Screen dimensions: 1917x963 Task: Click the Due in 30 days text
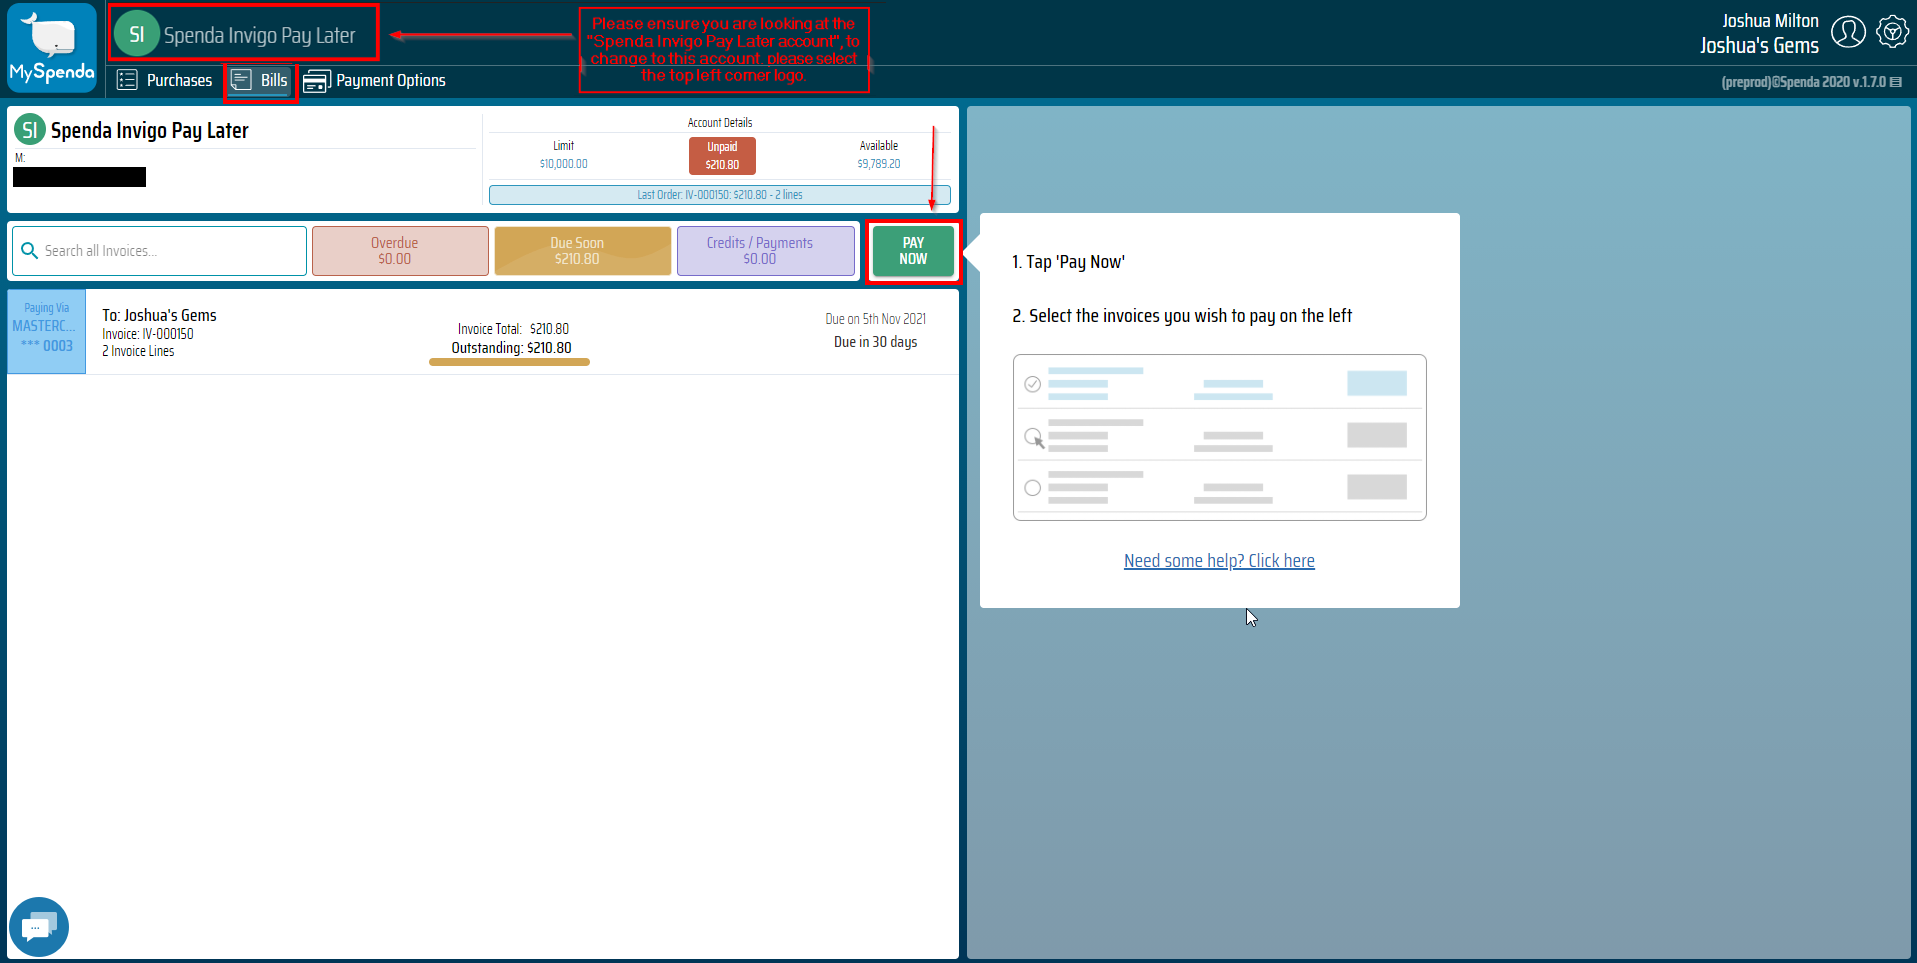pos(876,342)
